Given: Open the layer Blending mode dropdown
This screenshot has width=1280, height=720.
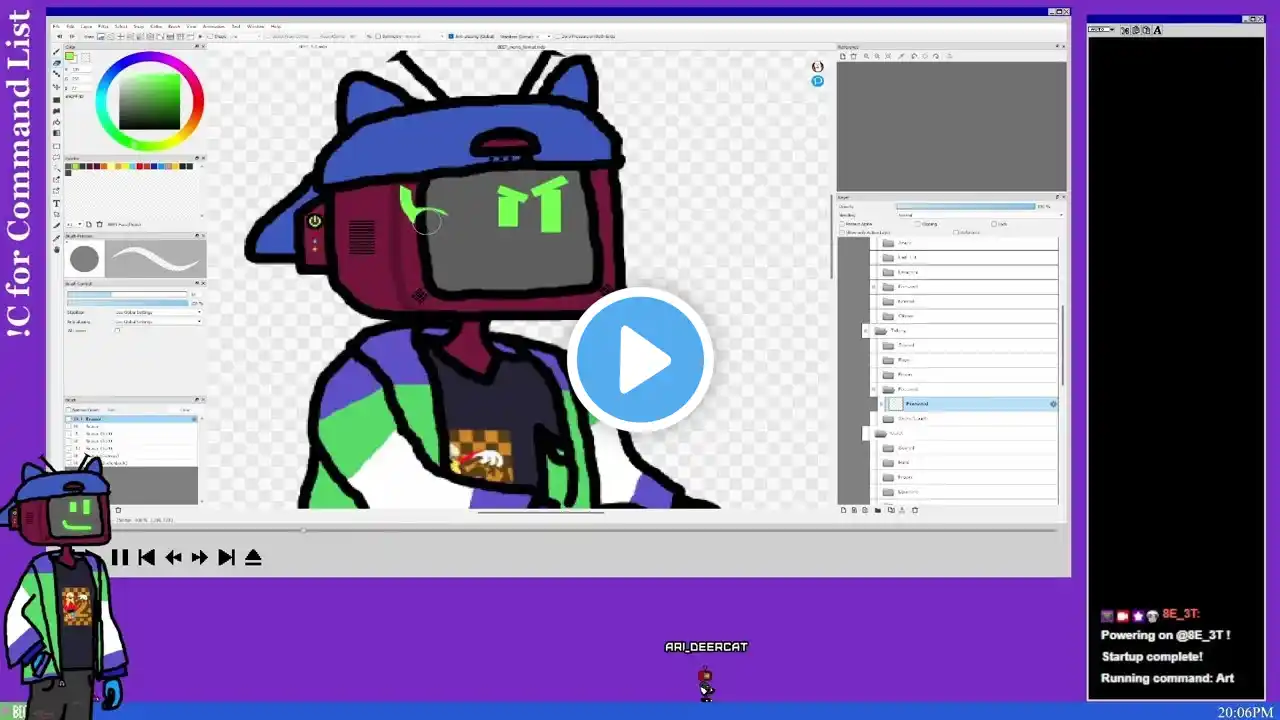Looking at the screenshot, I should click(979, 215).
